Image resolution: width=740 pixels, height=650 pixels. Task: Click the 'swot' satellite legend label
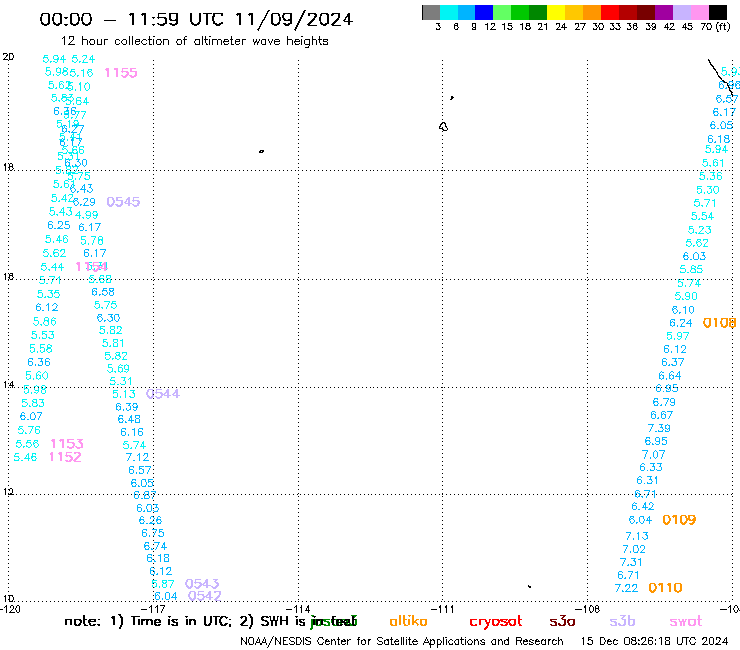pos(686,621)
